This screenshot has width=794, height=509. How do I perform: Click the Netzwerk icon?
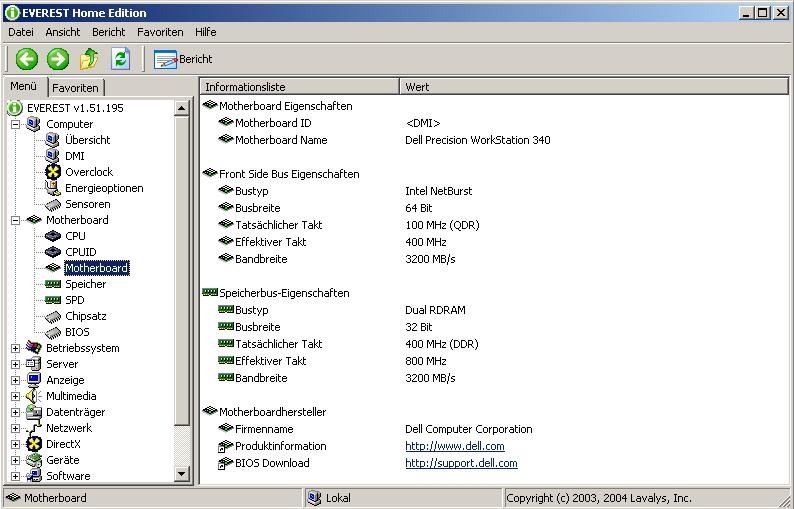33,428
